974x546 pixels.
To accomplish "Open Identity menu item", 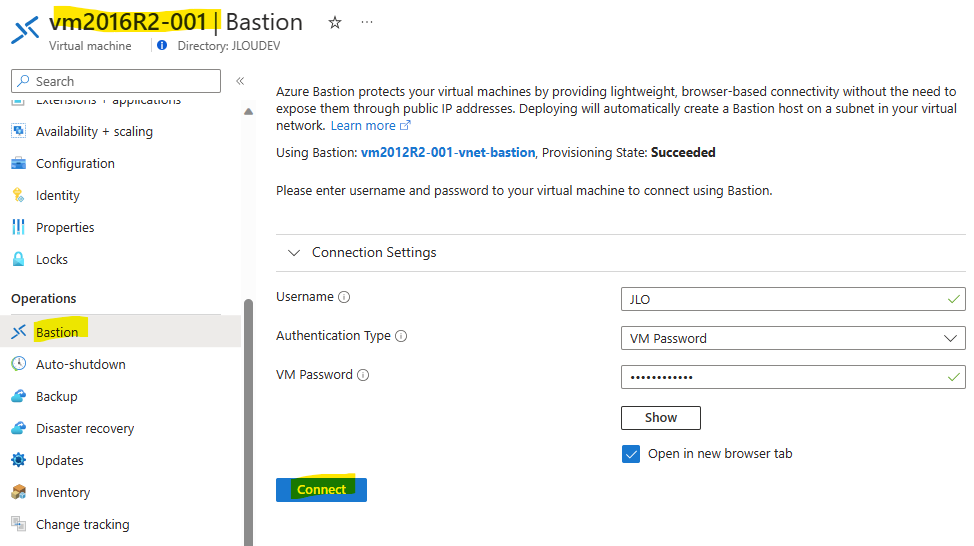I will (58, 196).
